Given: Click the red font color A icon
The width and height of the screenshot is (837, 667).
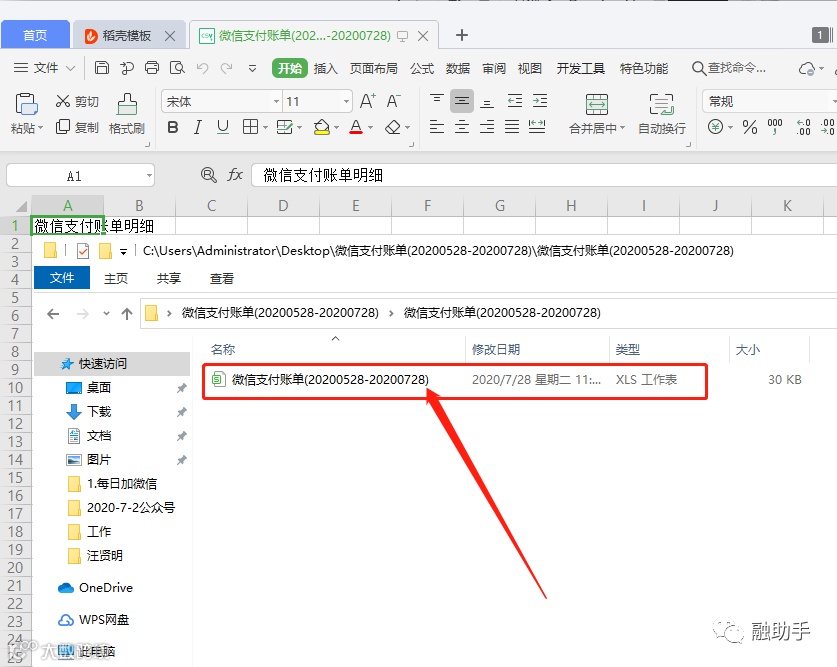Looking at the screenshot, I should pos(356,127).
